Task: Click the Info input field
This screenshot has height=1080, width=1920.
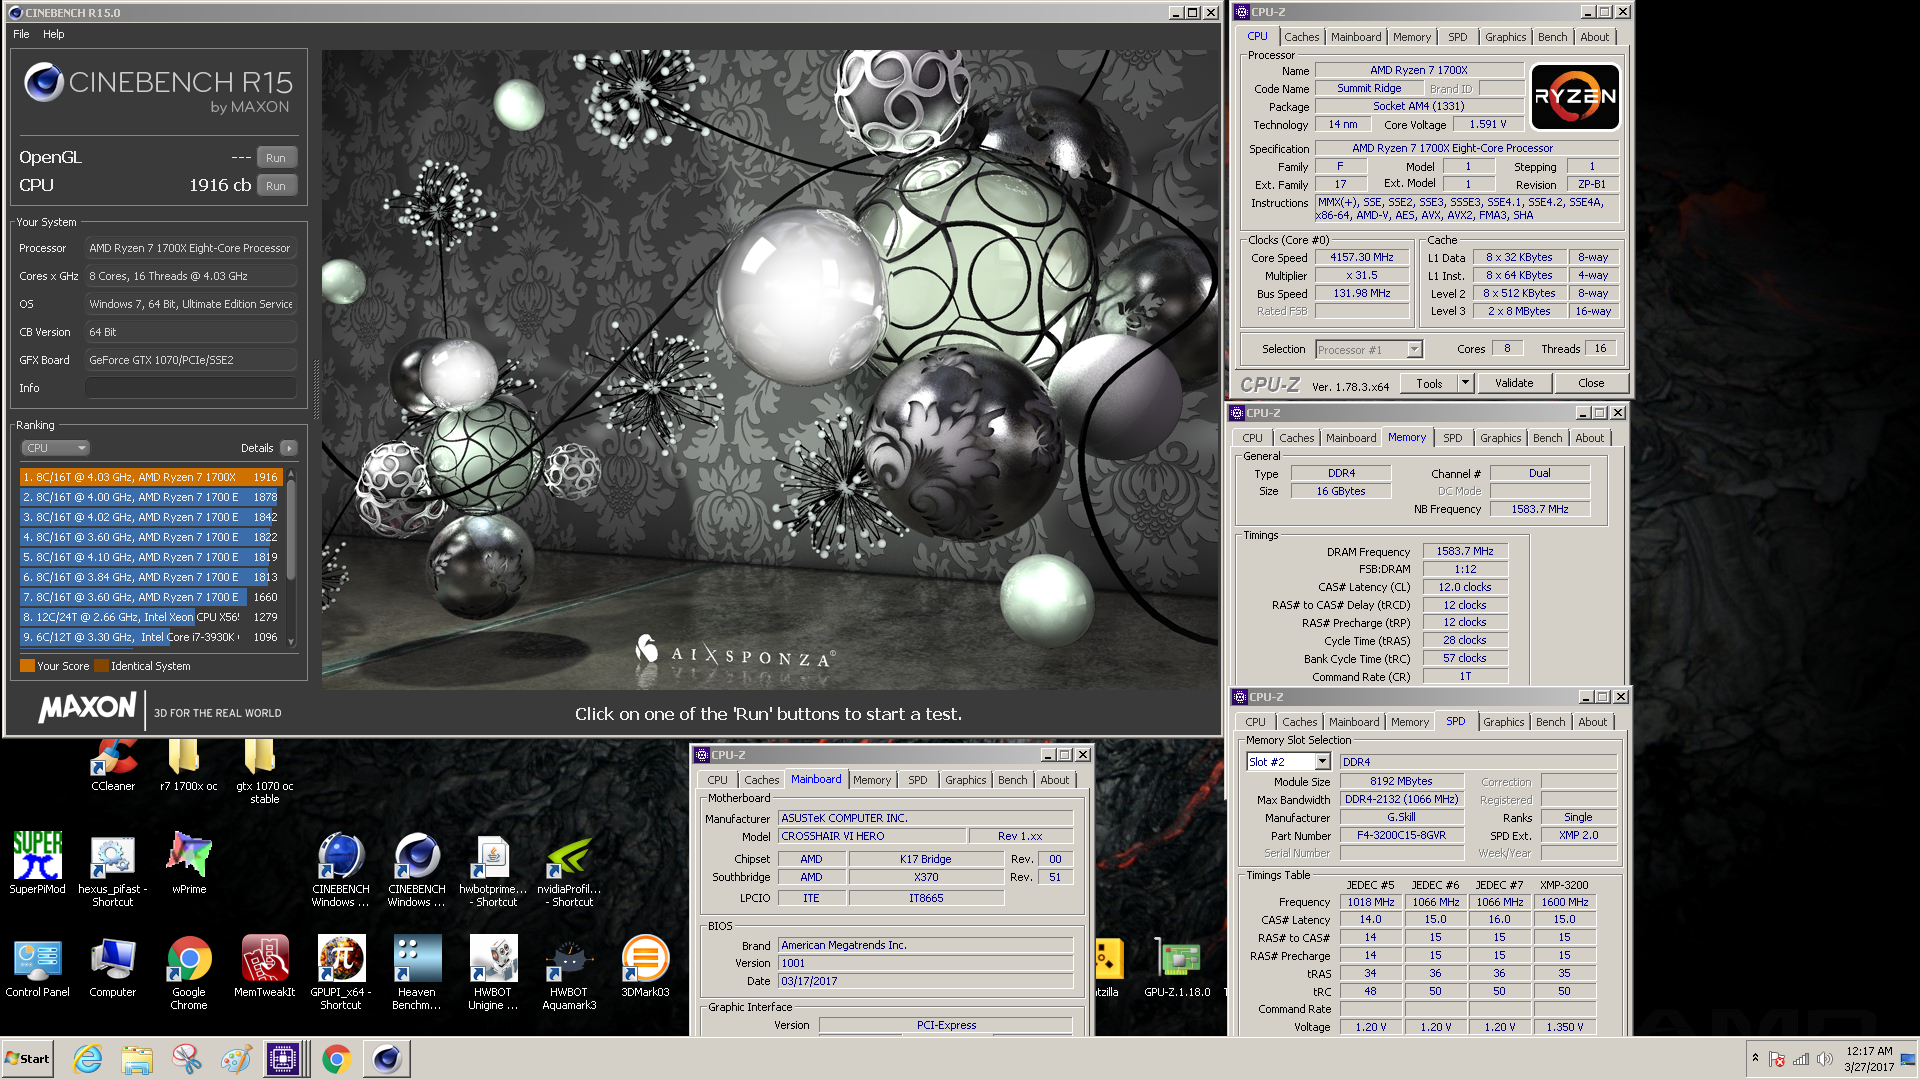Action: (x=191, y=388)
